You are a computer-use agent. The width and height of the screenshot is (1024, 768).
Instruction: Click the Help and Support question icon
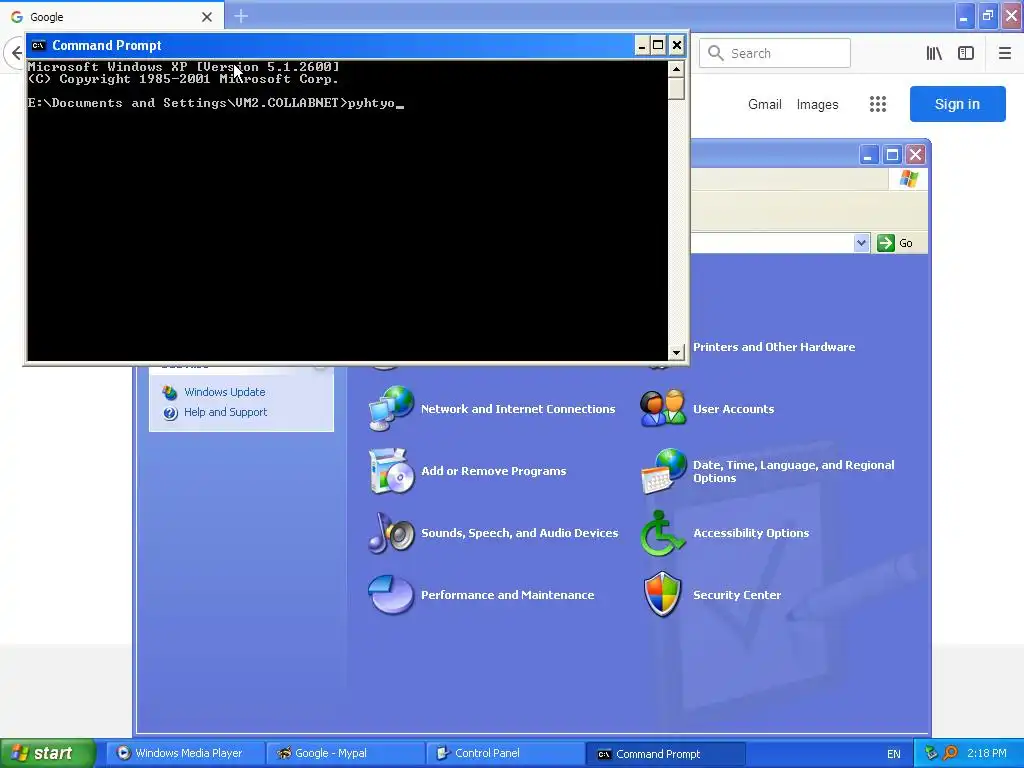pos(170,413)
